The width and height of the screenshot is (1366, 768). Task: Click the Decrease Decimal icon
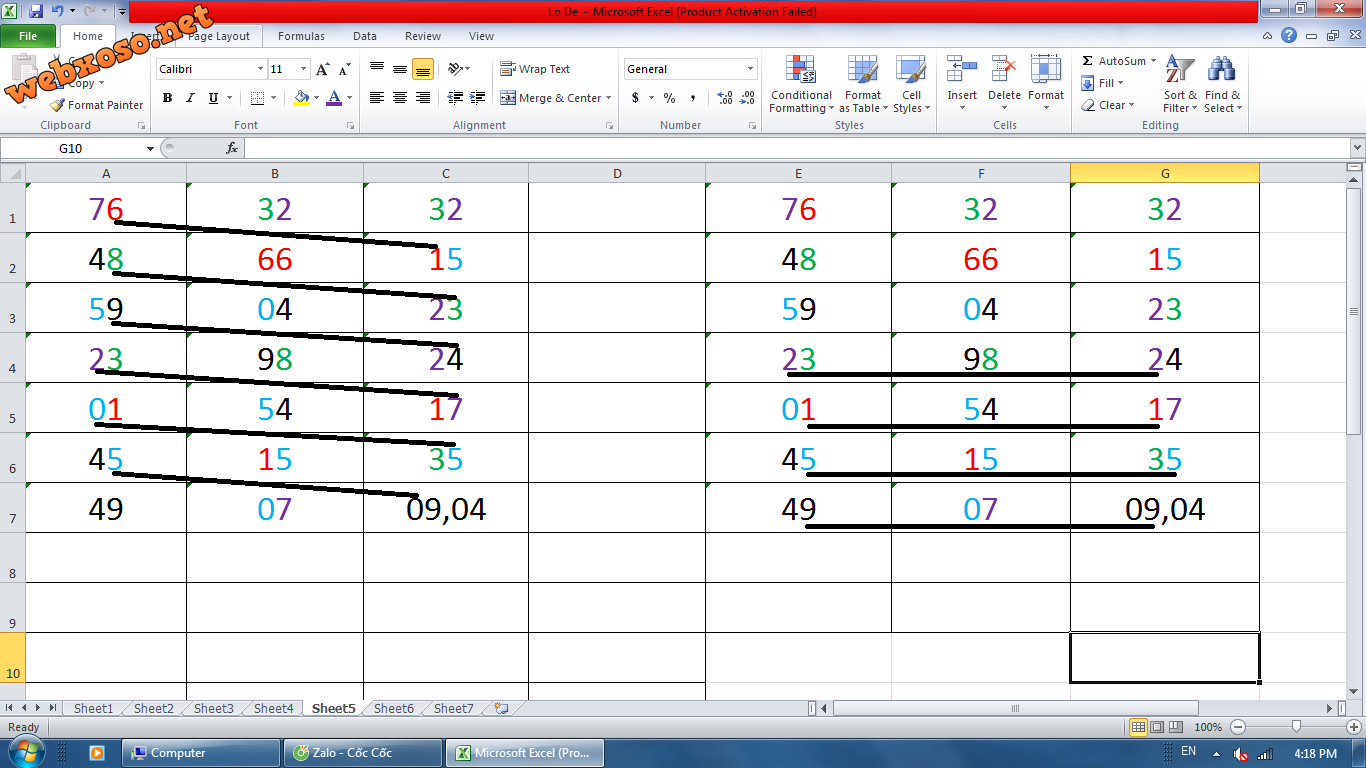point(748,98)
